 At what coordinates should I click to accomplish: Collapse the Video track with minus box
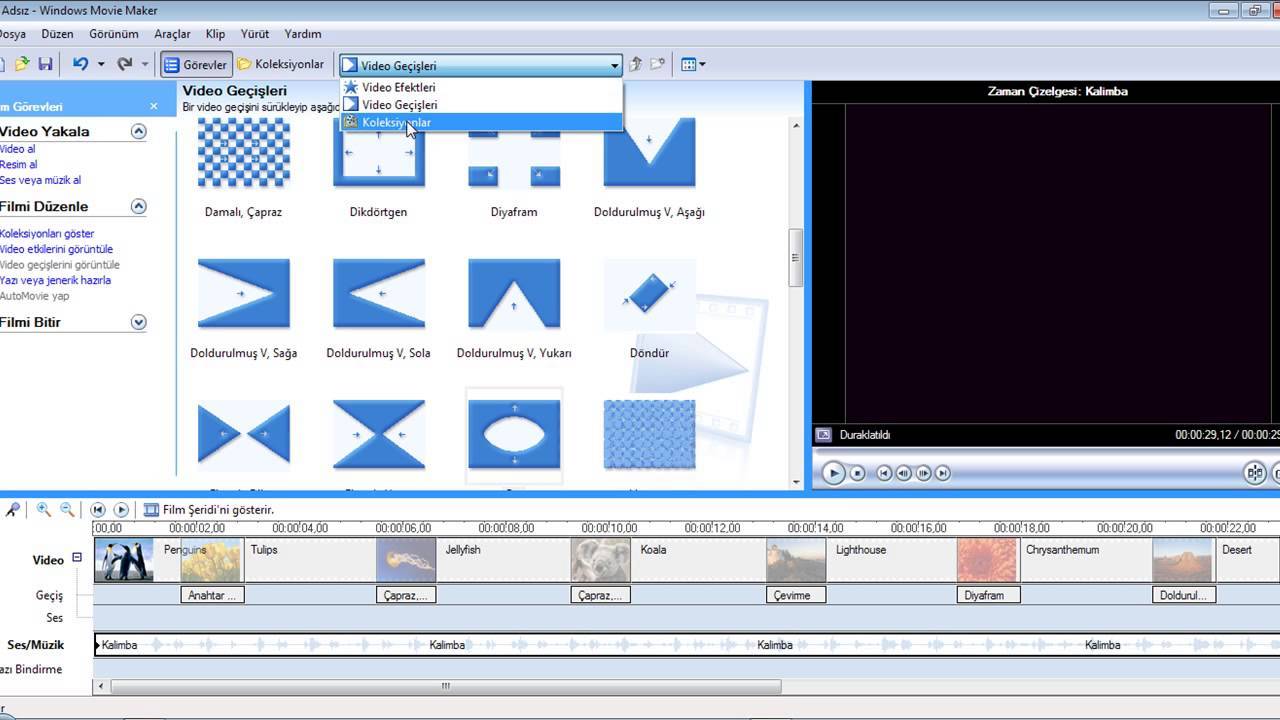pyautogui.click(x=77, y=558)
